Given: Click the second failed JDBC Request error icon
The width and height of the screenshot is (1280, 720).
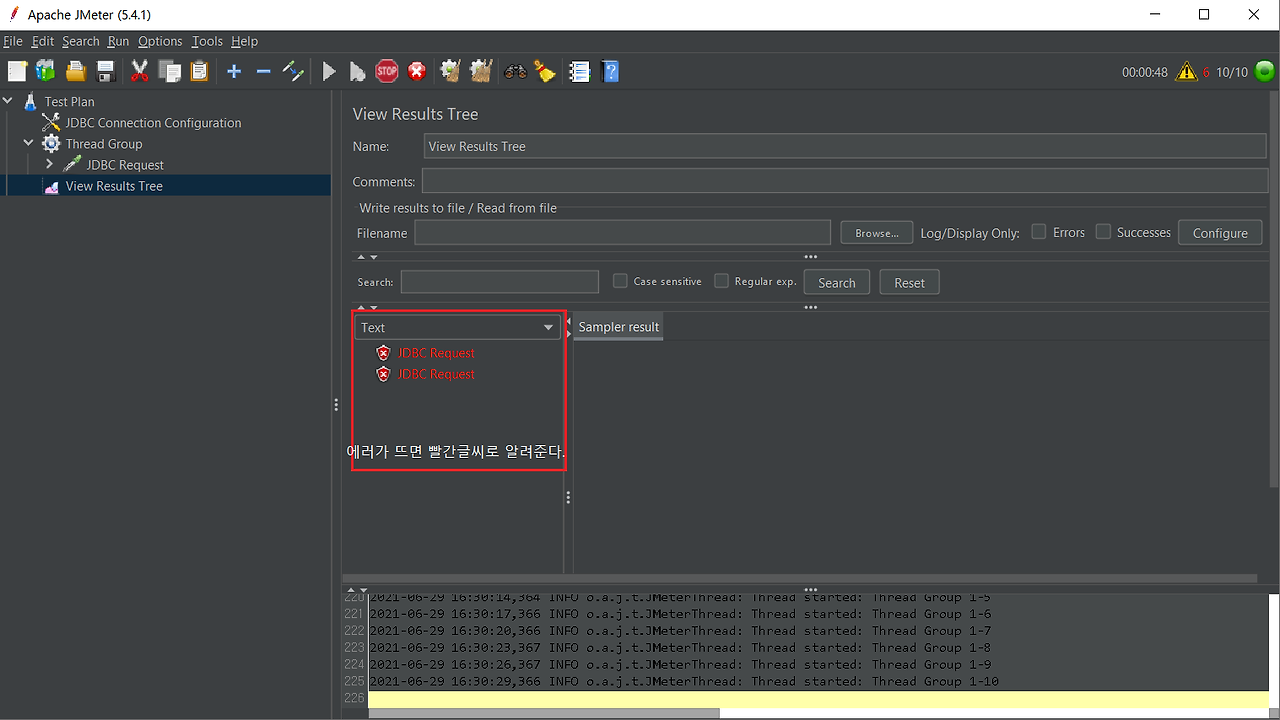Looking at the screenshot, I should 383,374.
